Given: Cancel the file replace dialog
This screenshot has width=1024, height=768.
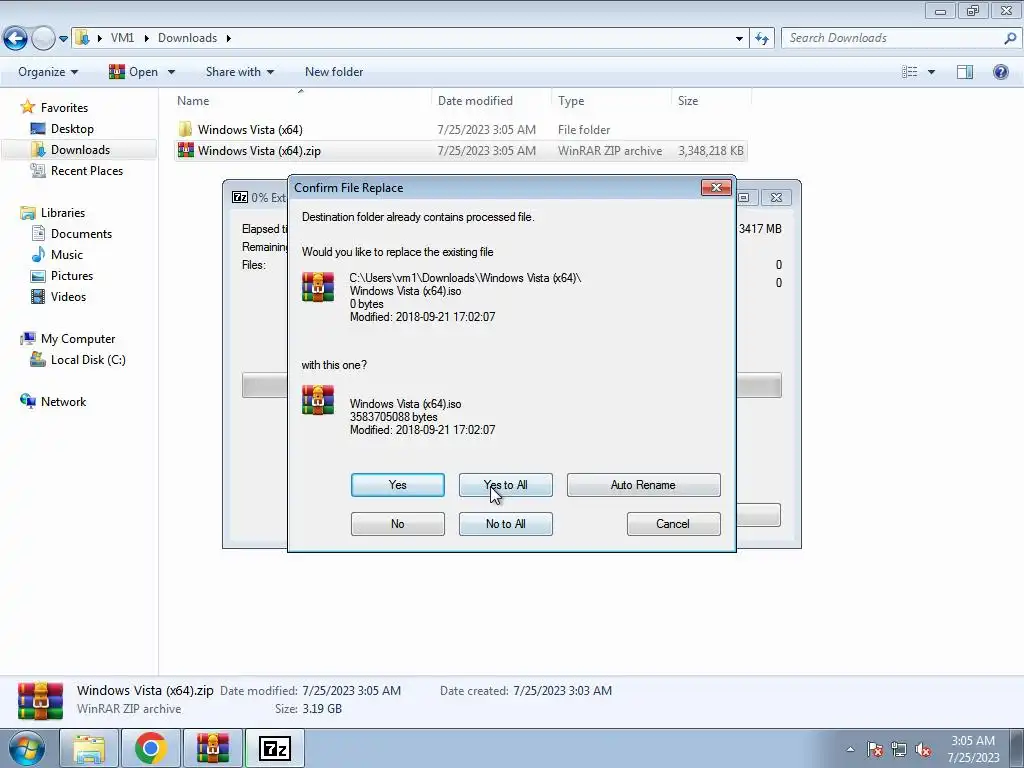Looking at the screenshot, I should pos(673,524).
